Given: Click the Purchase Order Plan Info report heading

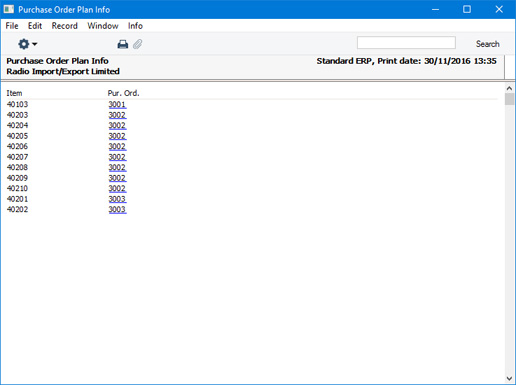Looking at the screenshot, I should 57,61.
